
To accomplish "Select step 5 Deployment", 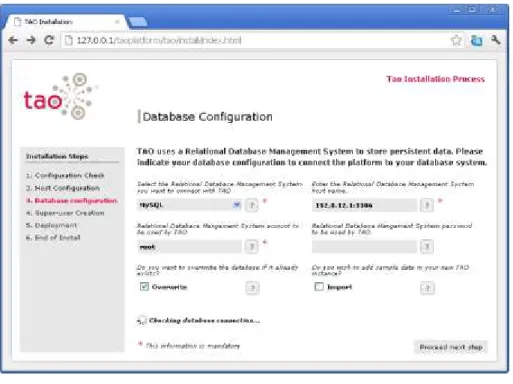I will [51, 225].
